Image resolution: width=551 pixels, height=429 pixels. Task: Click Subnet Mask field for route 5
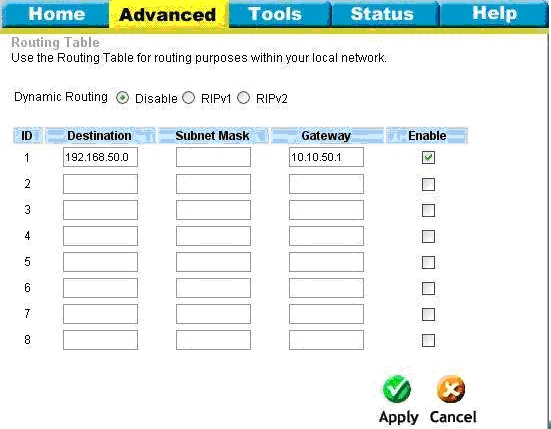[x=213, y=262]
